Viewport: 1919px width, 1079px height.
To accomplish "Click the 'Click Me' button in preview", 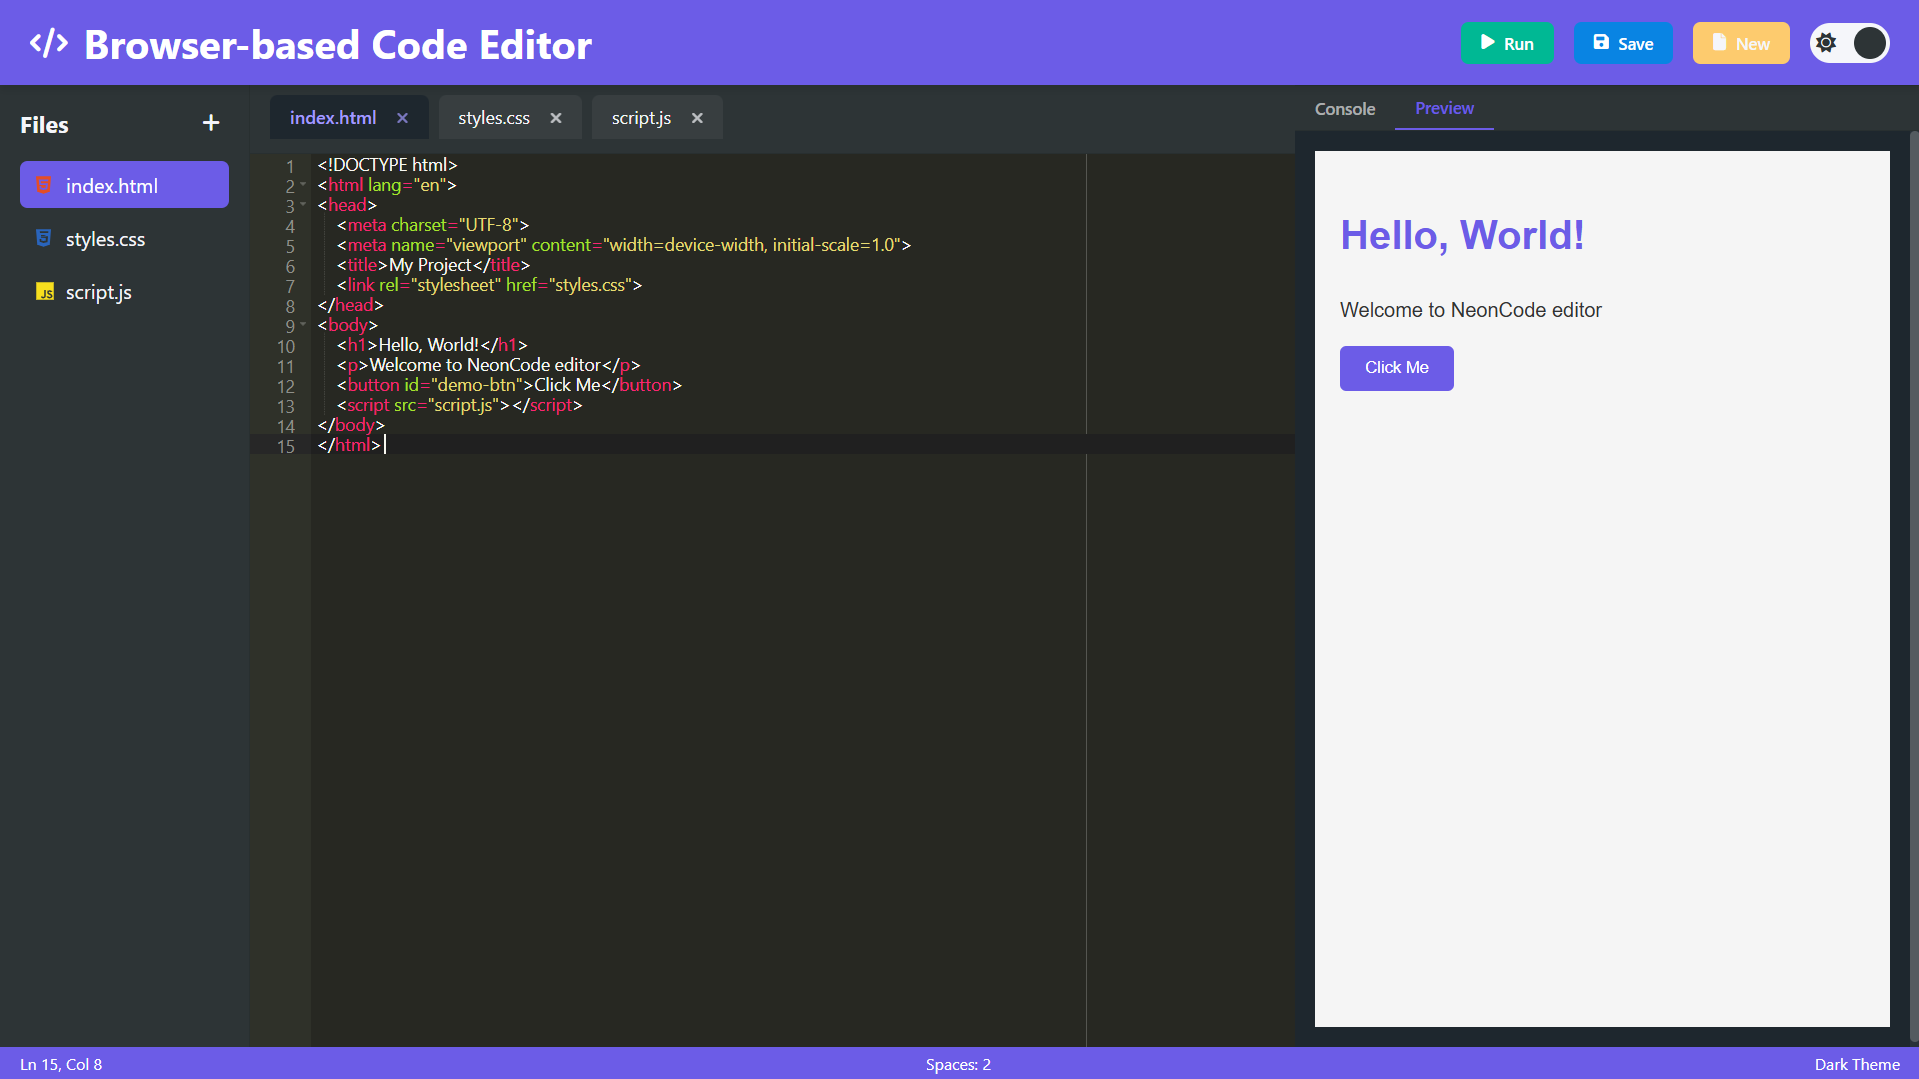I will pyautogui.click(x=1396, y=368).
